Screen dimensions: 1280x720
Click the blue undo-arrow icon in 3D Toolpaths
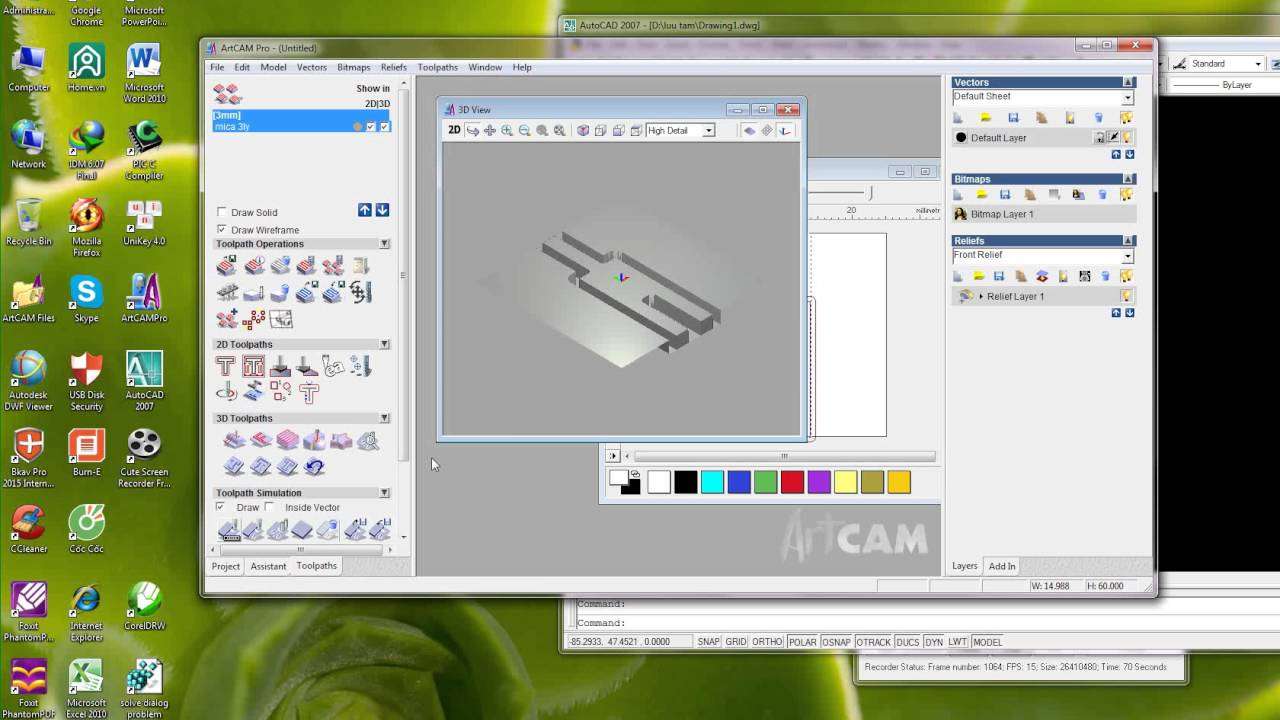click(x=314, y=466)
